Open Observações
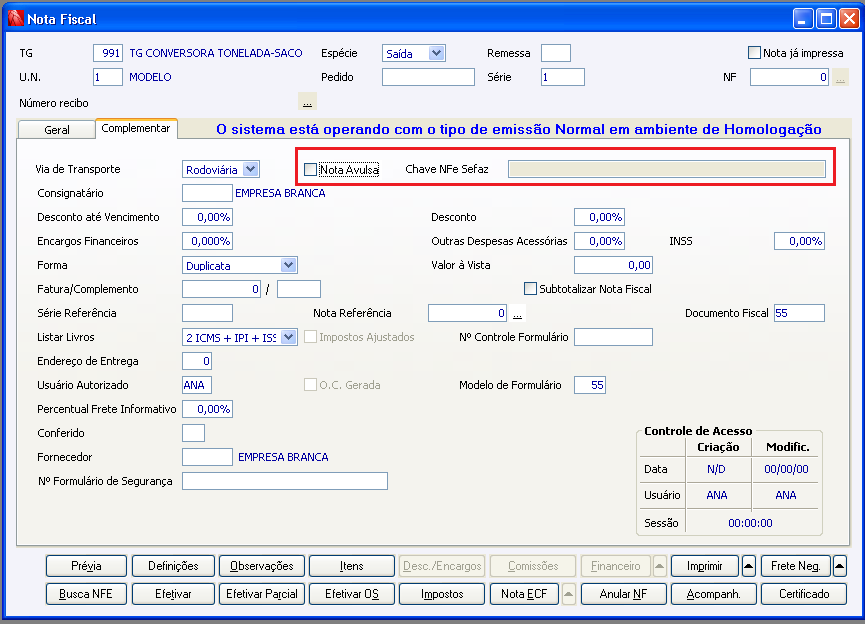This screenshot has width=865, height=624. click(x=262, y=566)
